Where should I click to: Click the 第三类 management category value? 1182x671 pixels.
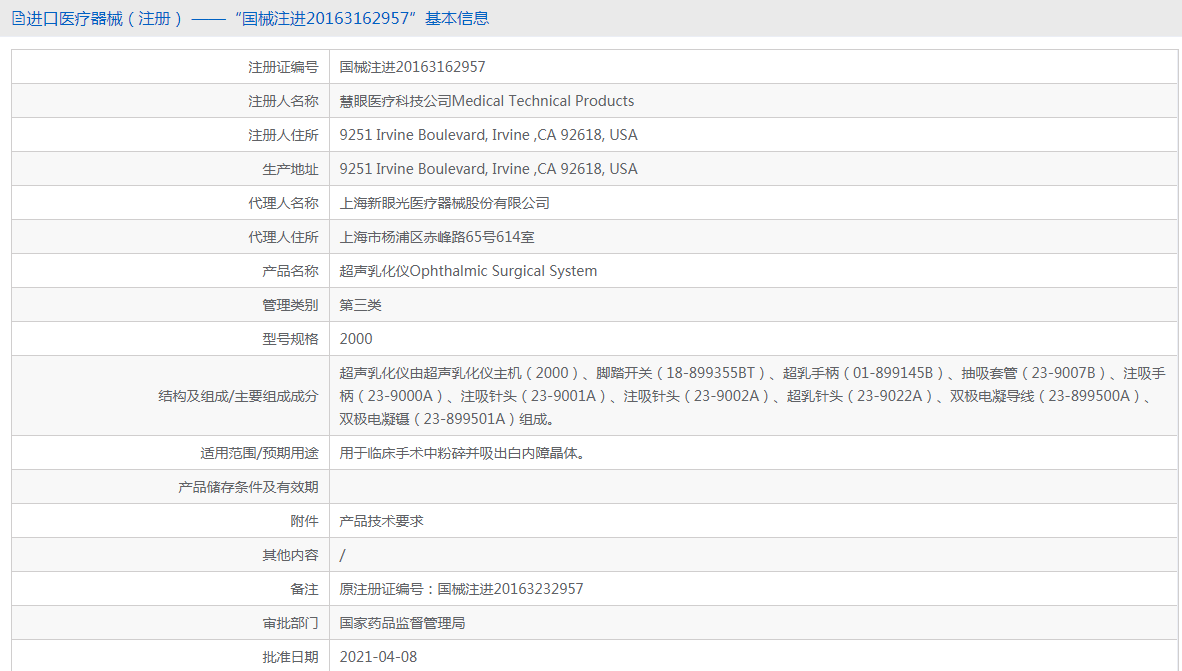tap(360, 305)
